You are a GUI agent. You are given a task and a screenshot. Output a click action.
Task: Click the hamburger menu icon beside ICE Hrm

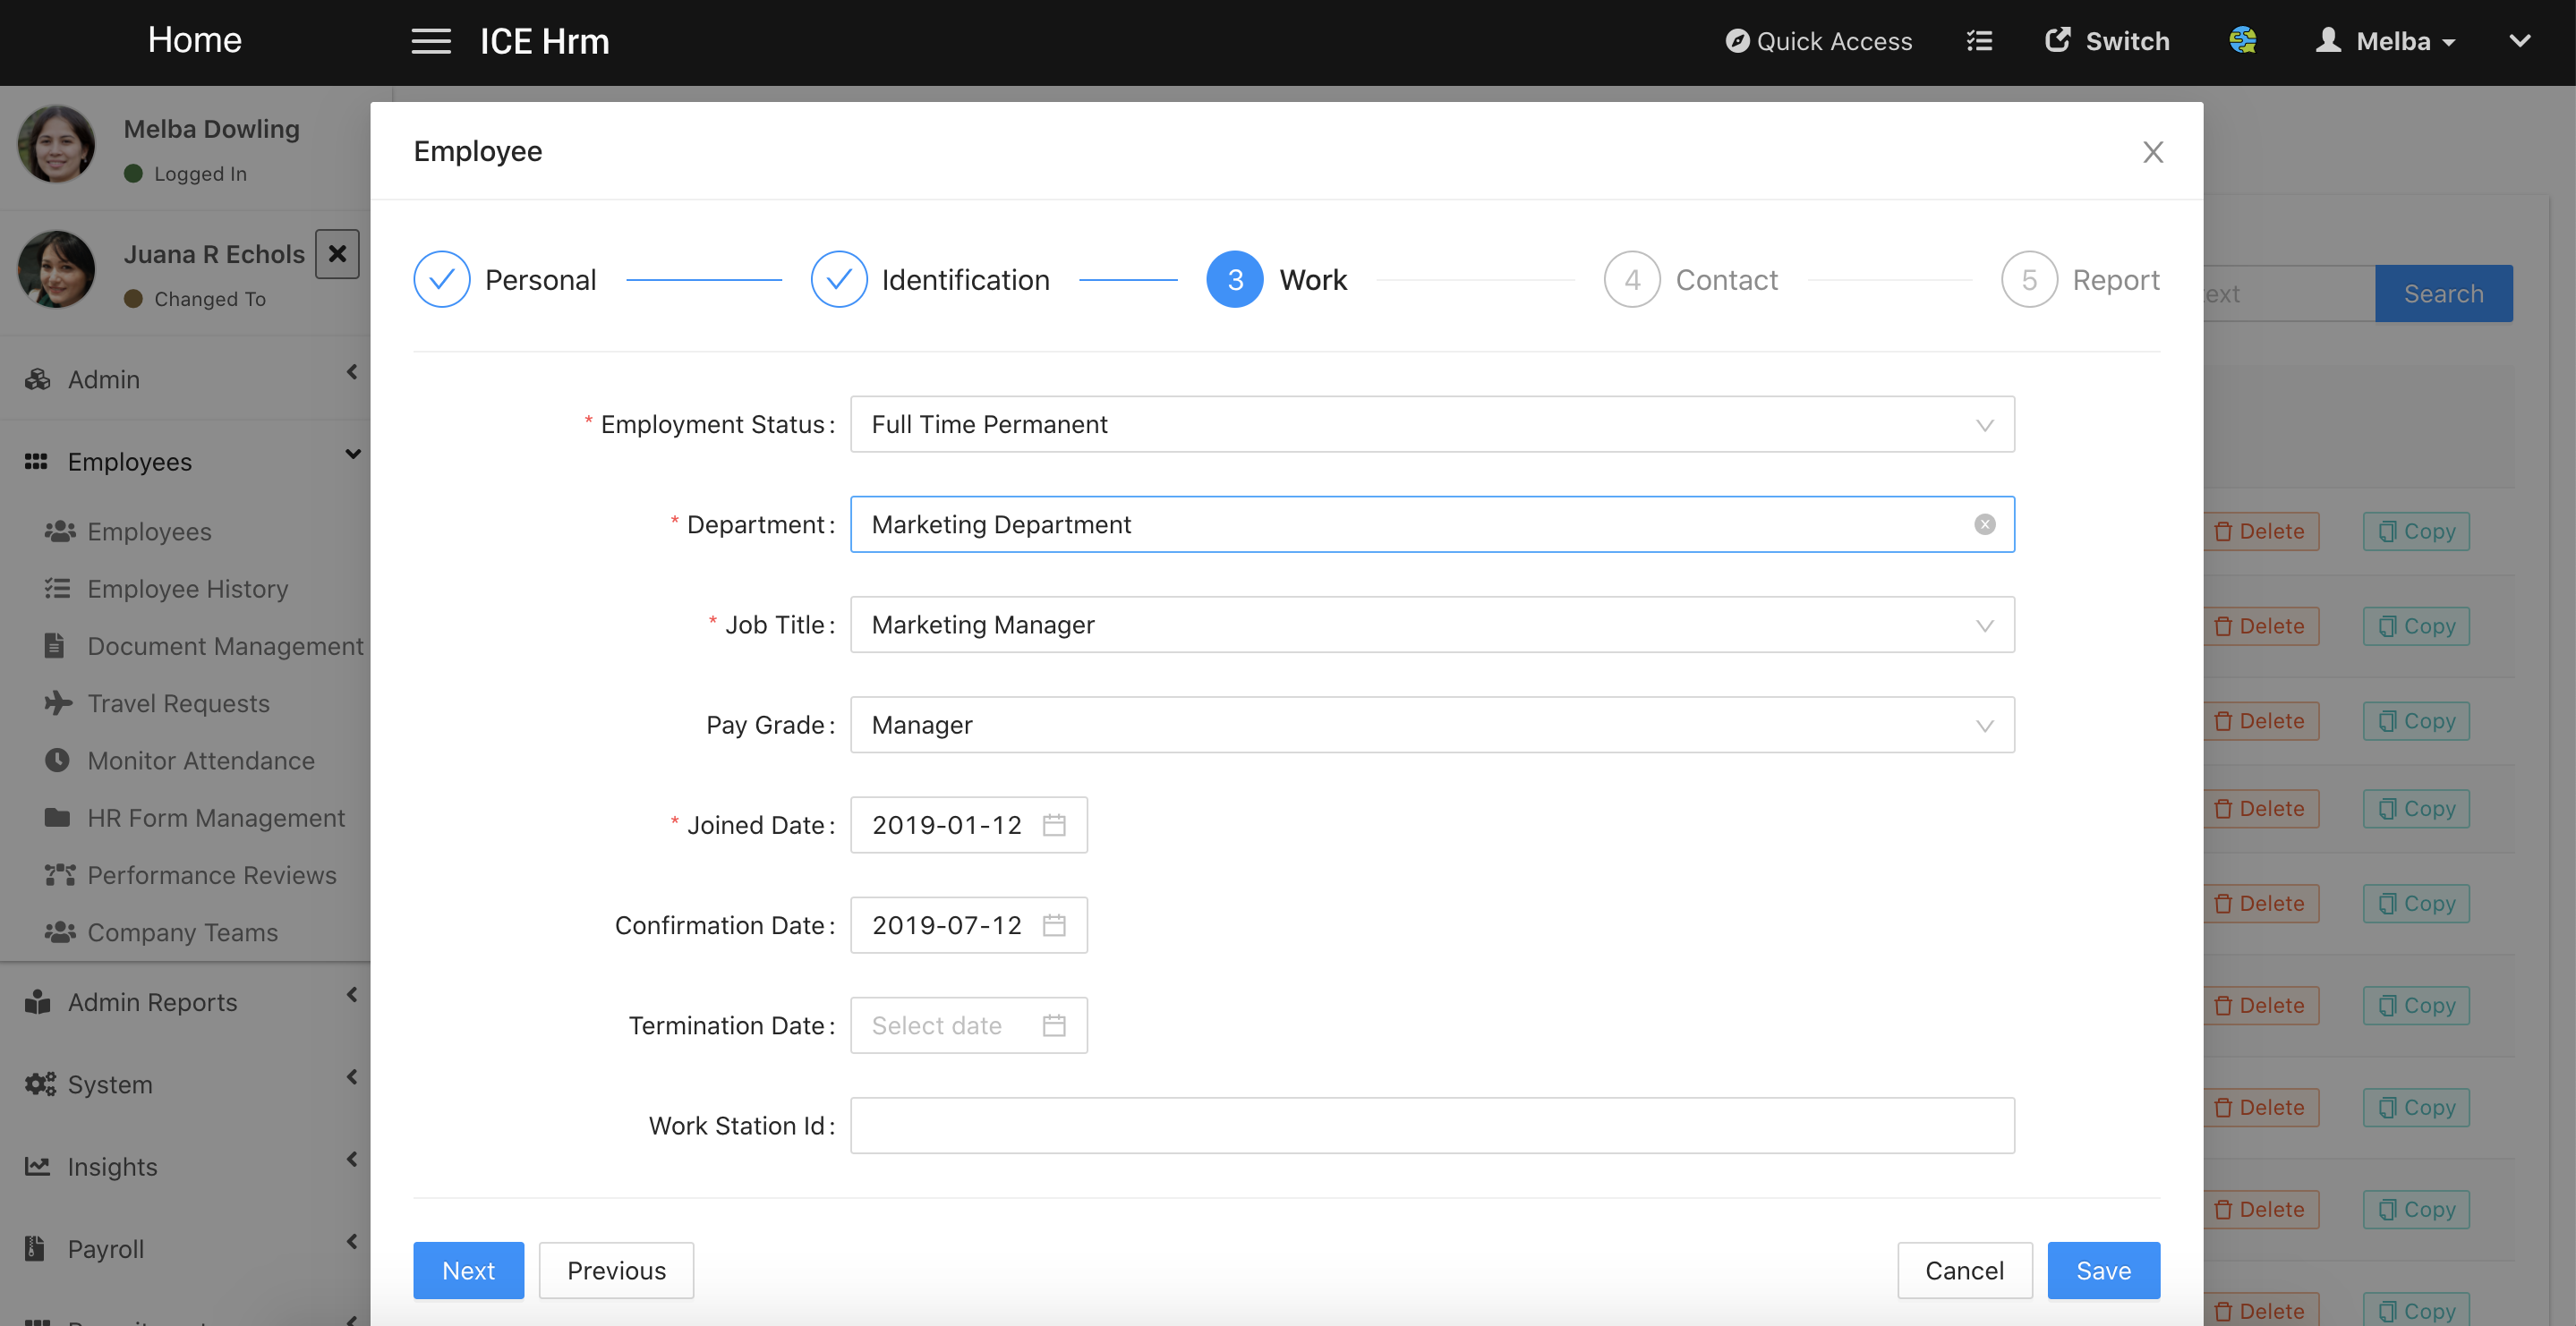pyautogui.click(x=431, y=41)
